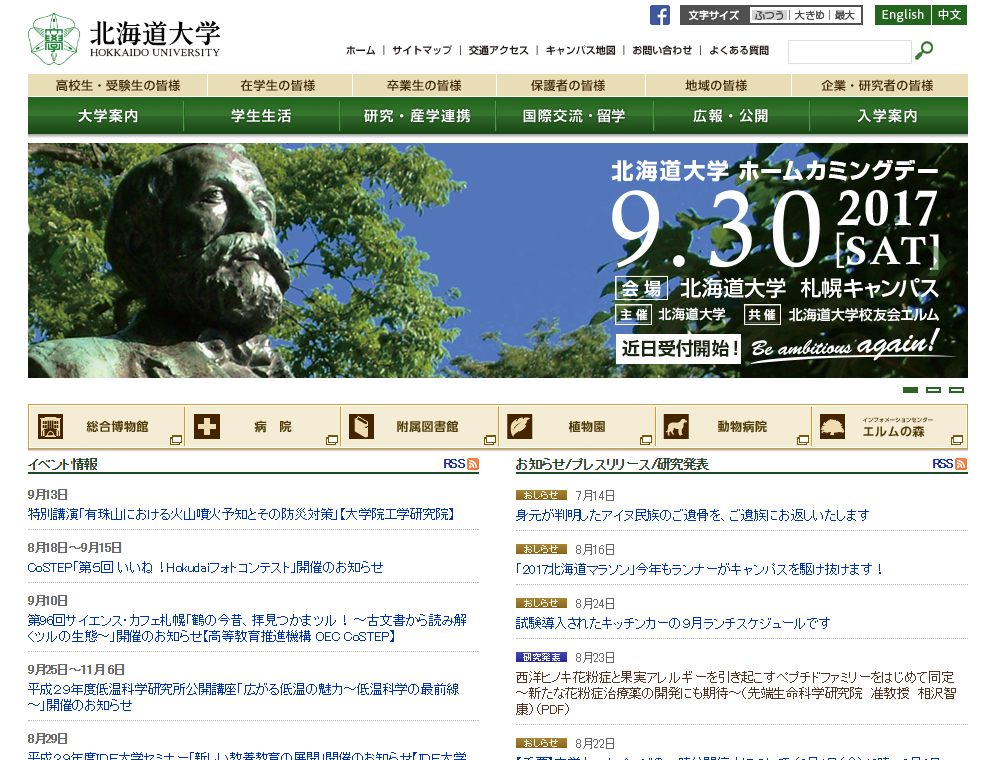Open the CoSTEP Hokudaiフォトコンテスト event link
This screenshot has width=996, height=760.
[x=206, y=567]
